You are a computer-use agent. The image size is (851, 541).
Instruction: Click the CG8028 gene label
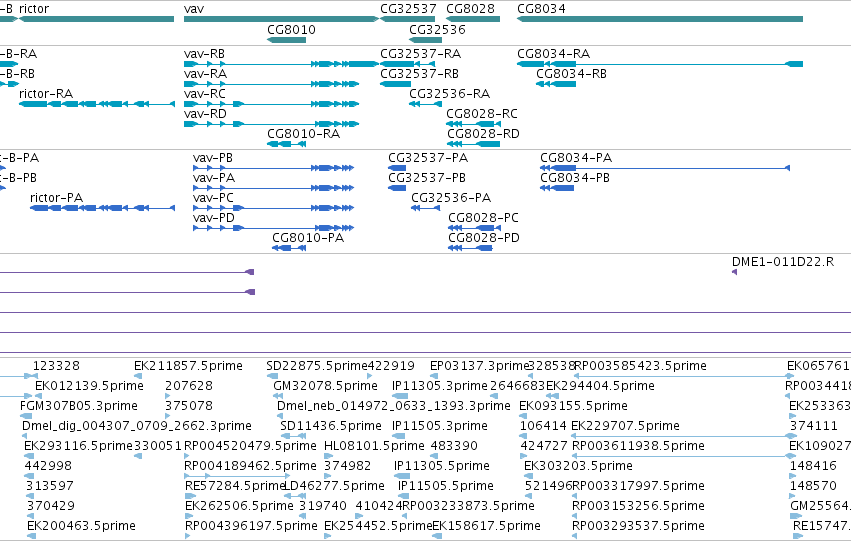coord(471,9)
